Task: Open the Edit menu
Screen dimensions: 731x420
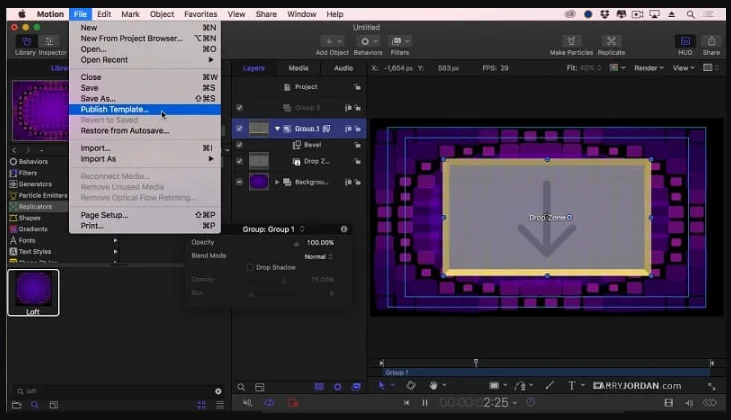Action: pyautogui.click(x=103, y=14)
